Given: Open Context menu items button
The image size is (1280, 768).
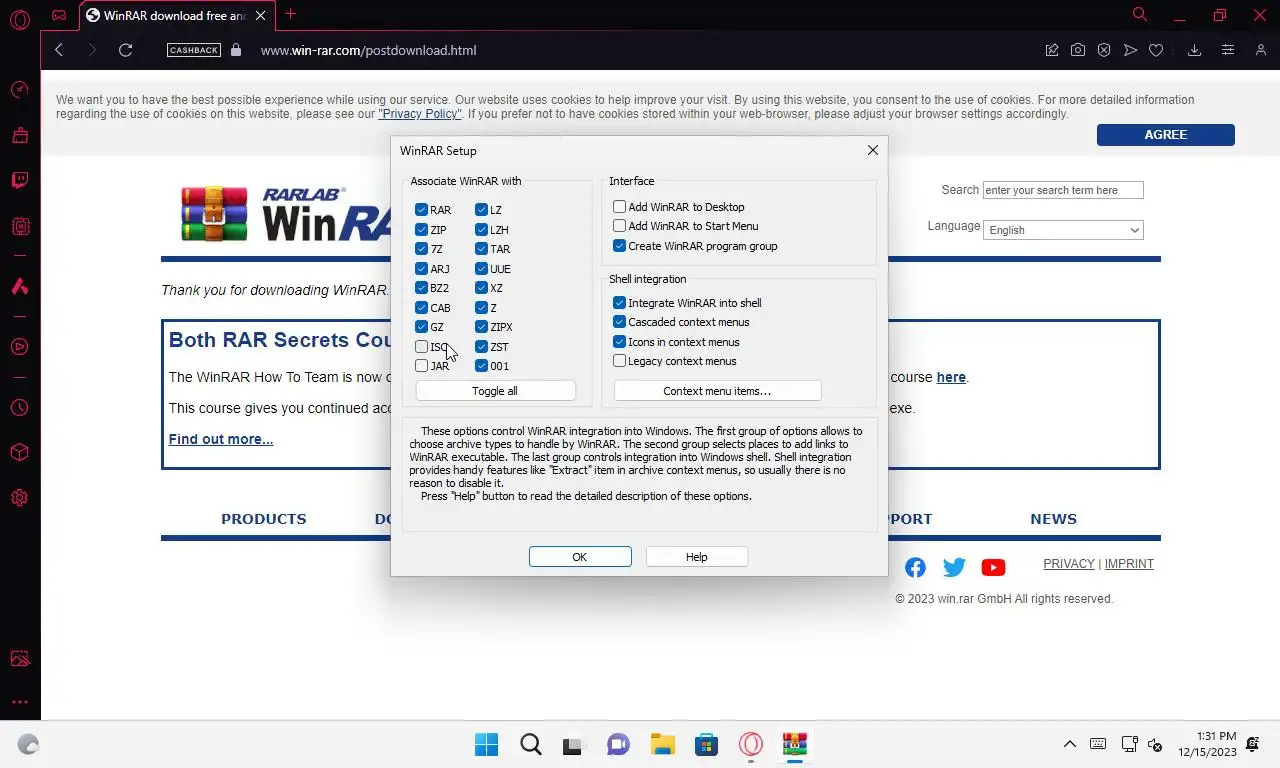Looking at the screenshot, I should [717, 391].
